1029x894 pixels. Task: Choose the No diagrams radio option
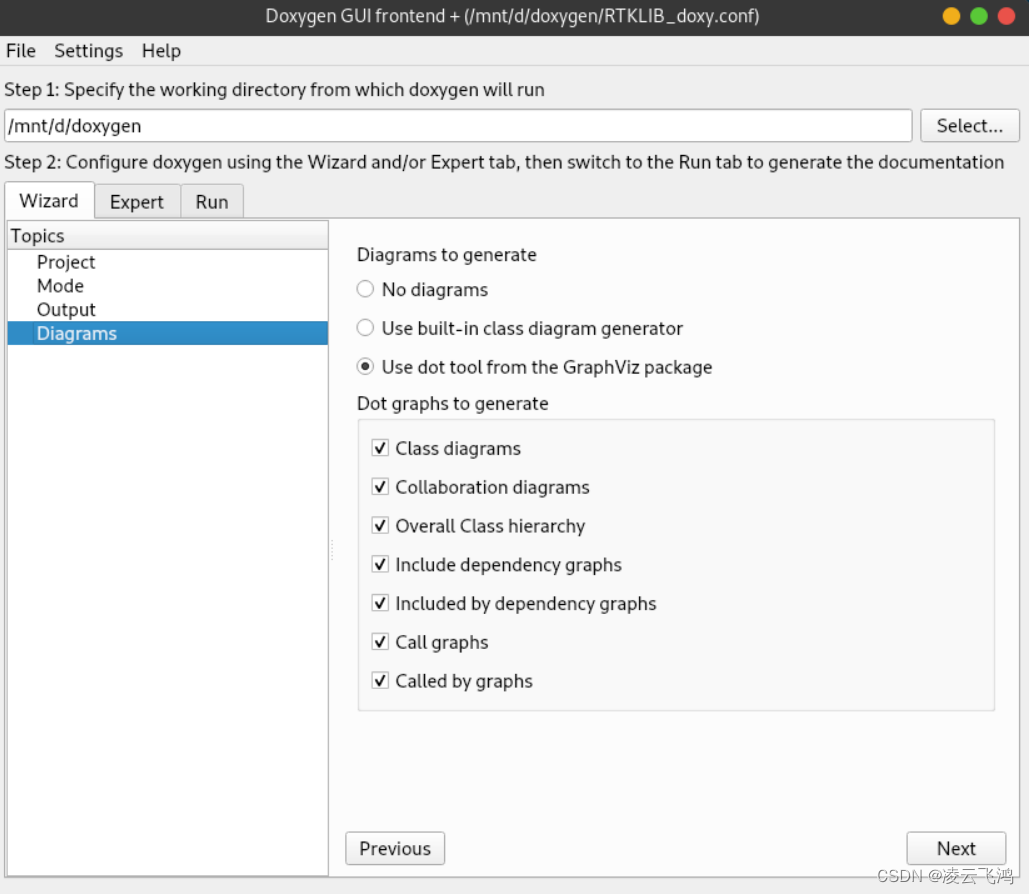(366, 290)
